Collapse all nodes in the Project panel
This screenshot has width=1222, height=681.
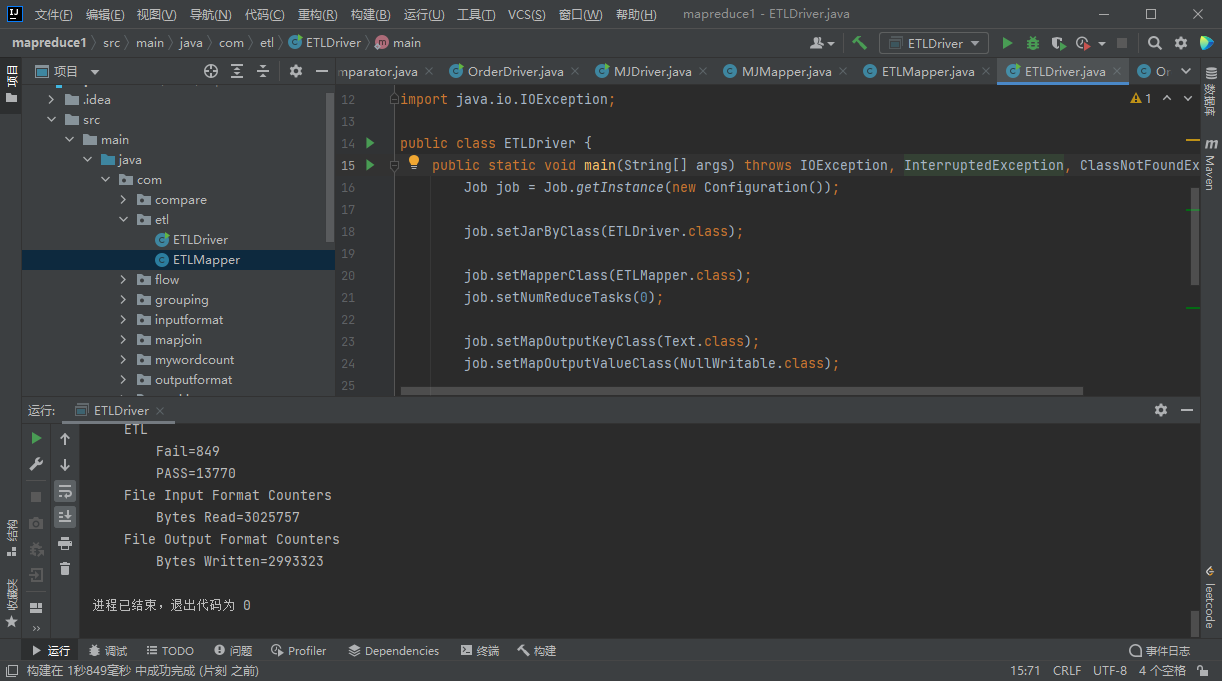click(x=263, y=71)
